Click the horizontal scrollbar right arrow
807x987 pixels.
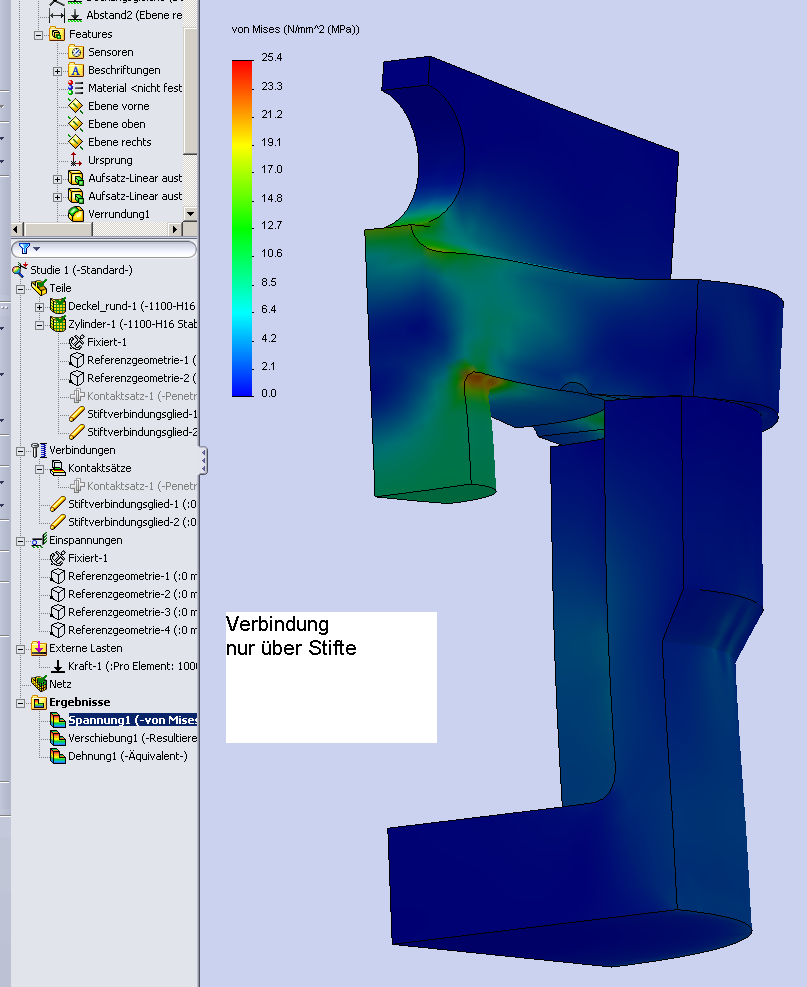(x=176, y=229)
